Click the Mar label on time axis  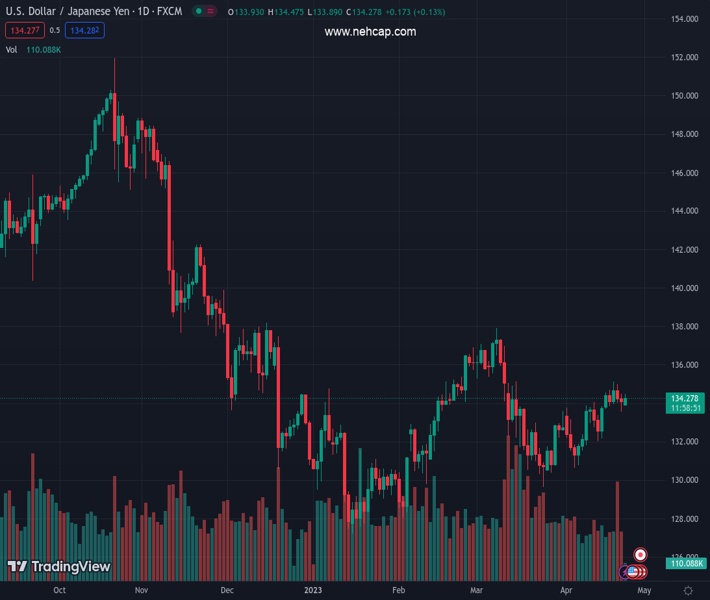point(476,590)
